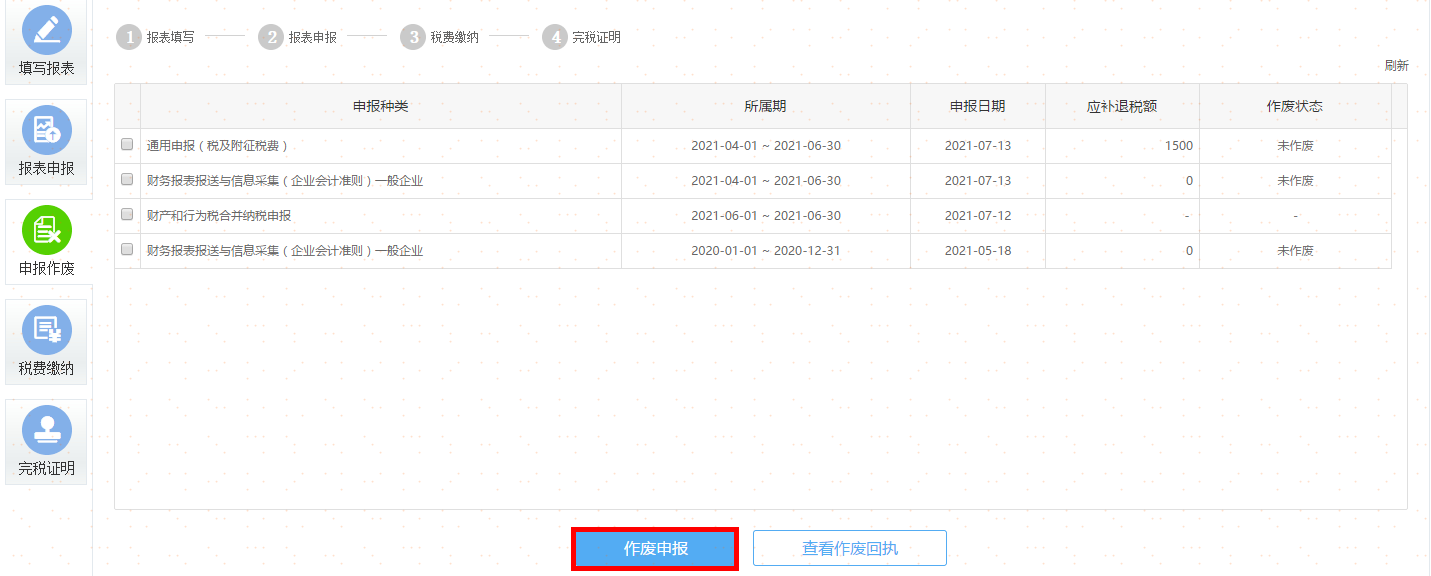1431x576 pixels.
Task: Click the 2020-01-01 ~ 2020-12-31 period cell
Action: coord(766,251)
